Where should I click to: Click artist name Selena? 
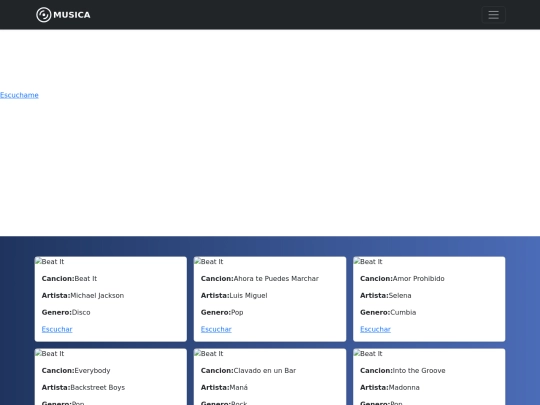(x=400, y=295)
